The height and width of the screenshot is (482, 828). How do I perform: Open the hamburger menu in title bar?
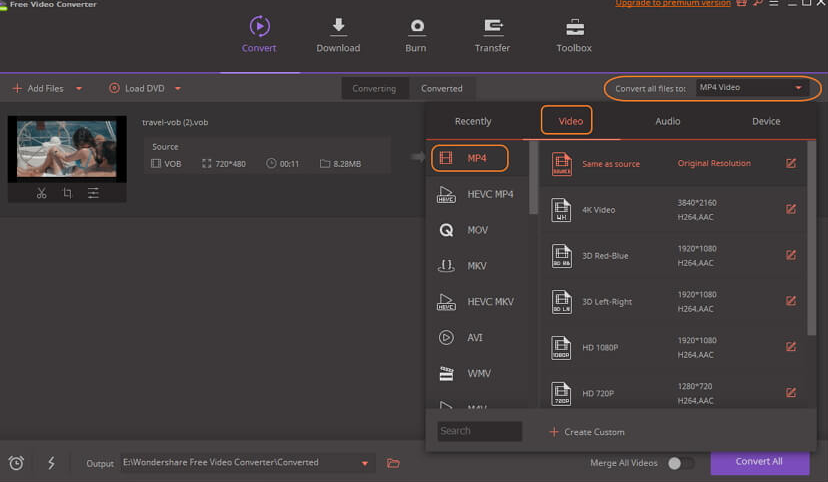pos(774,3)
